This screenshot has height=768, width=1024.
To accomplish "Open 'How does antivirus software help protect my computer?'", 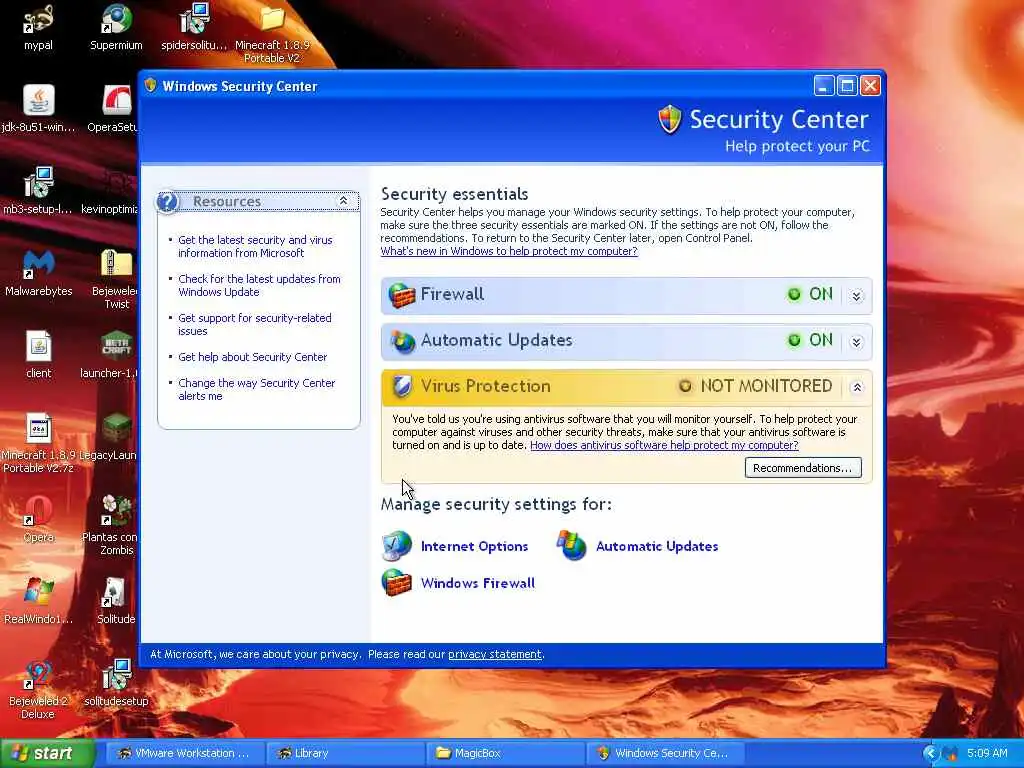I will pyautogui.click(x=664, y=445).
